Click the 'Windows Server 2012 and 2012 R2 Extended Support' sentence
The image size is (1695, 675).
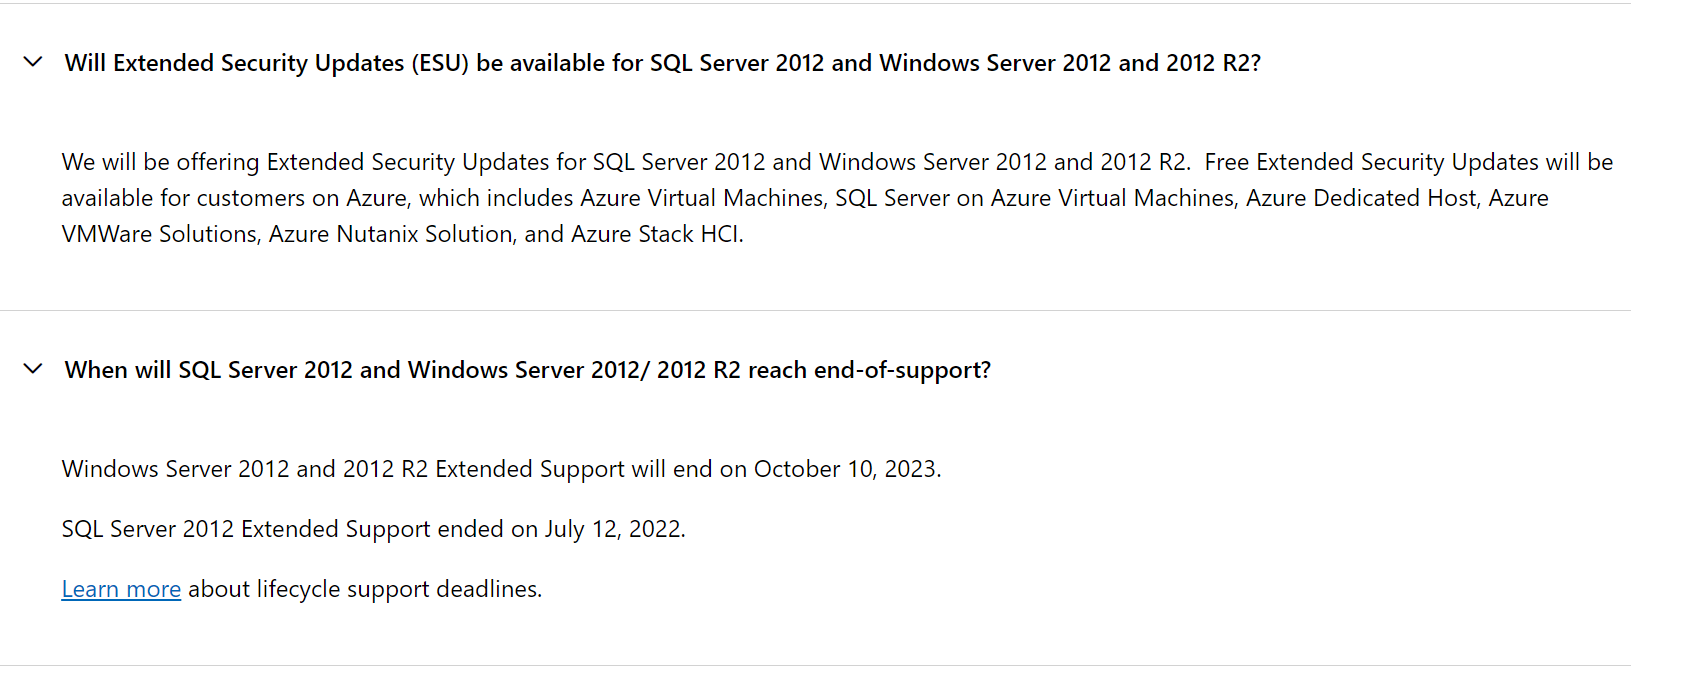501,469
